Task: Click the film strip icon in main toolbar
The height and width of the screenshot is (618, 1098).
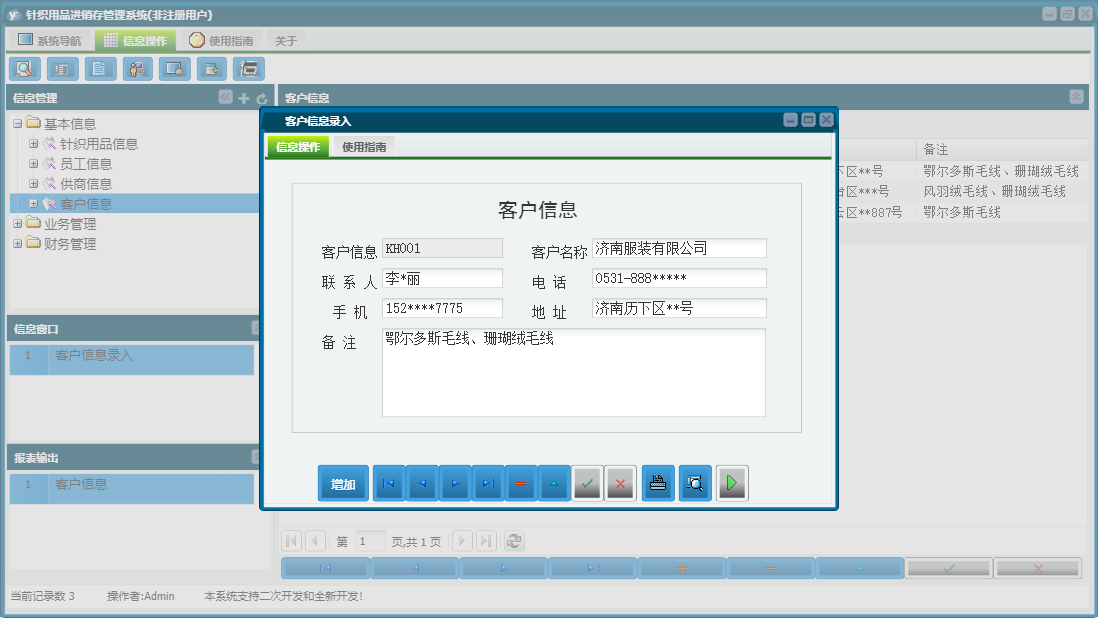Action: pos(249,69)
